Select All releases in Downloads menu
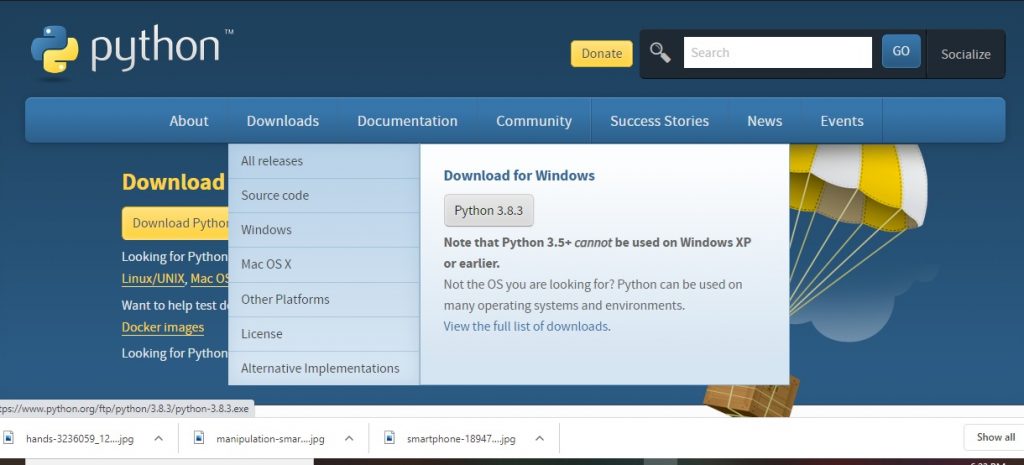 pyautogui.click(x=324, y=161)
